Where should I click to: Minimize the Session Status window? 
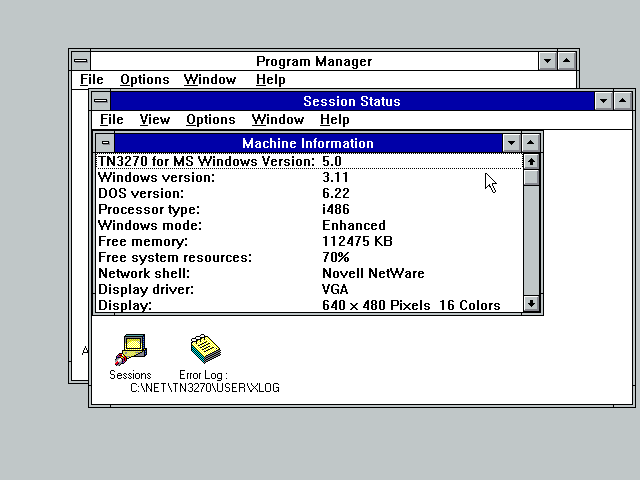click(x=603, y=101)
